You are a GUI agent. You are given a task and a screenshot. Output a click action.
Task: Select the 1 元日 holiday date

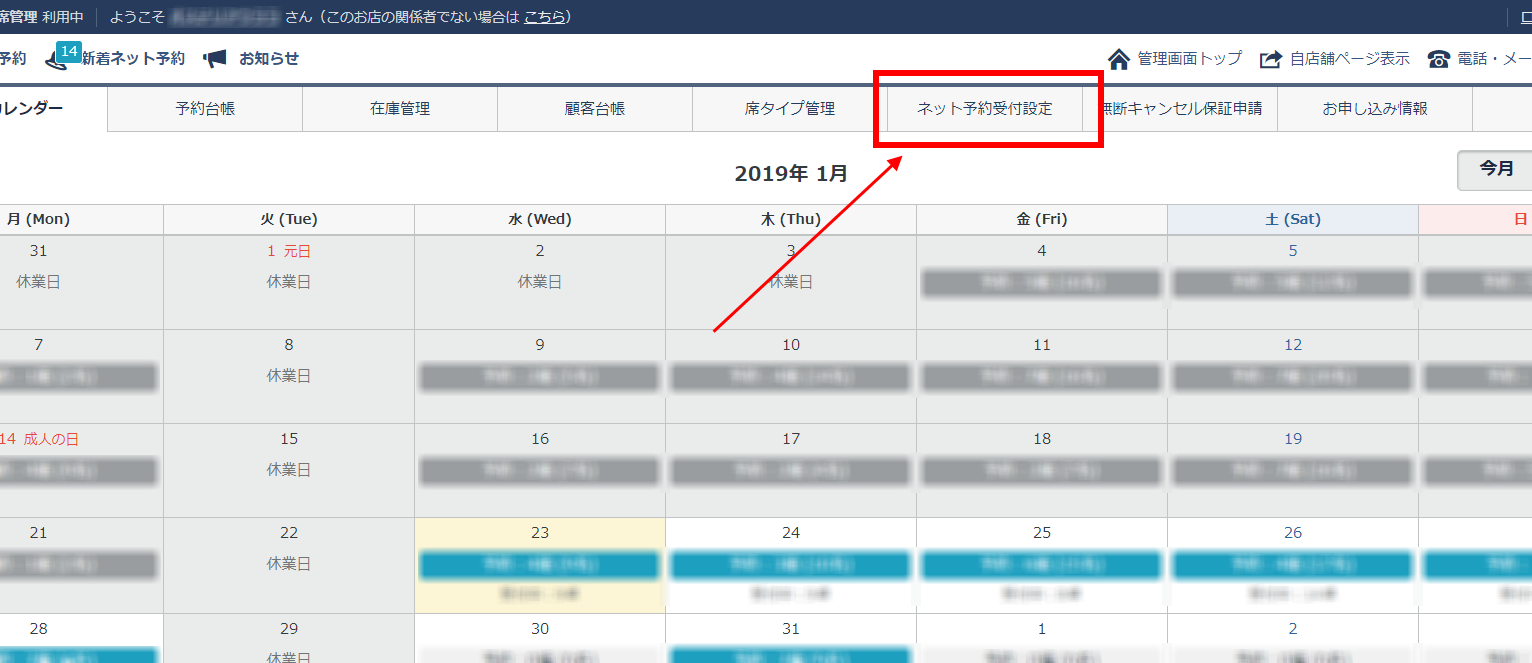[x=289, y=251]
